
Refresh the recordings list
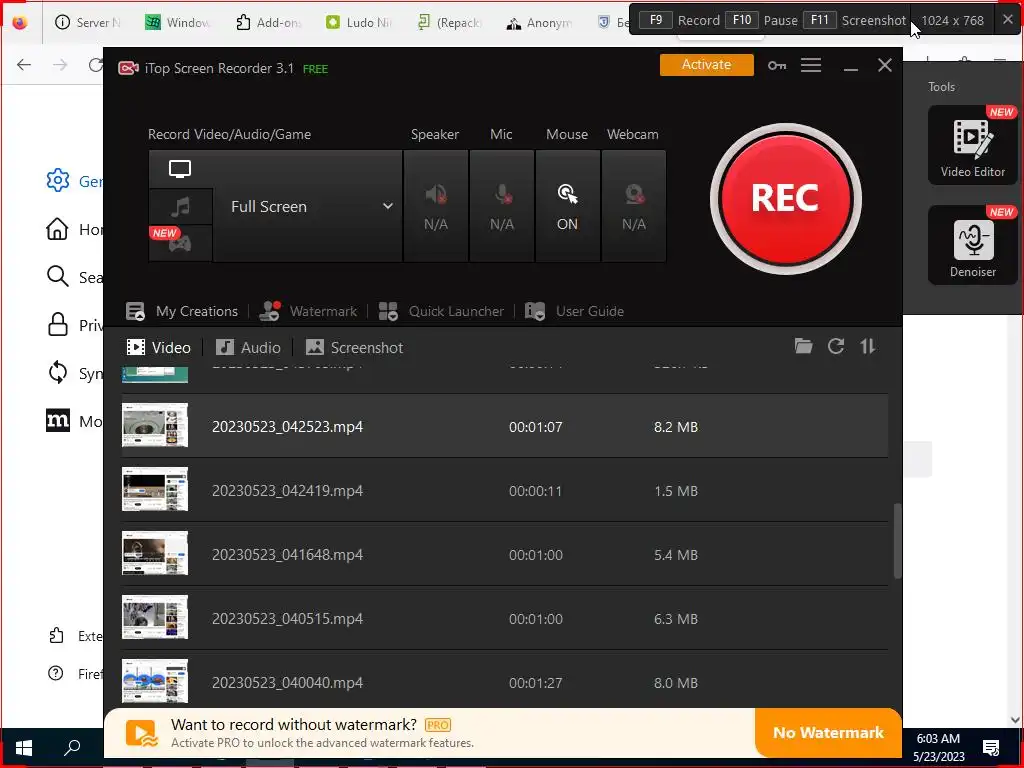[x=836, y=346]
